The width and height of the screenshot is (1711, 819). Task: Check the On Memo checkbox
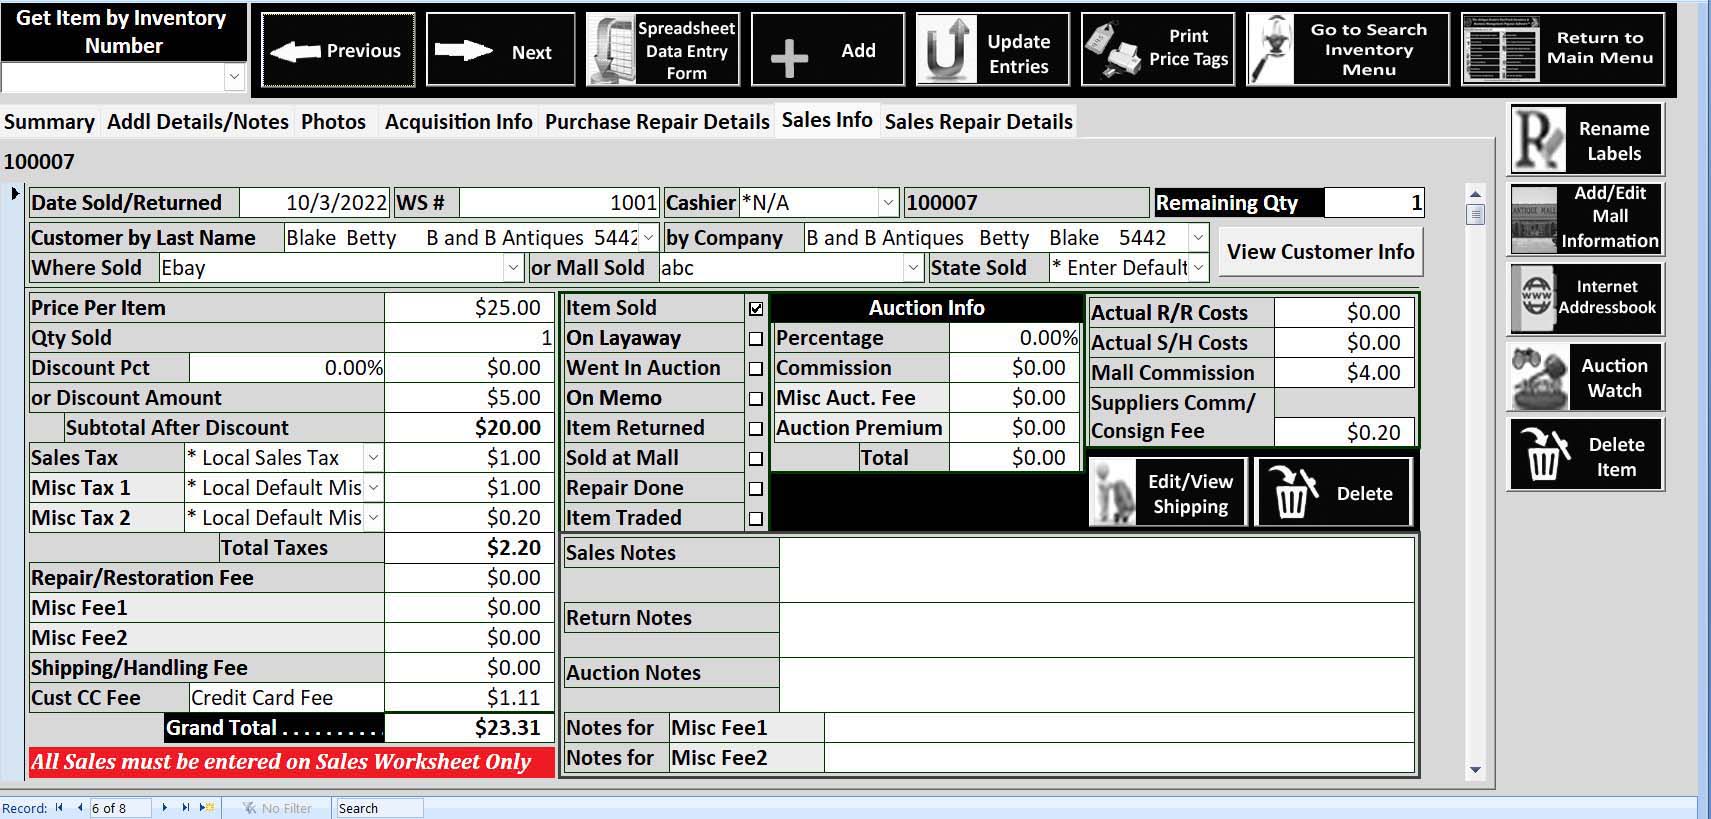pos(756,399)
